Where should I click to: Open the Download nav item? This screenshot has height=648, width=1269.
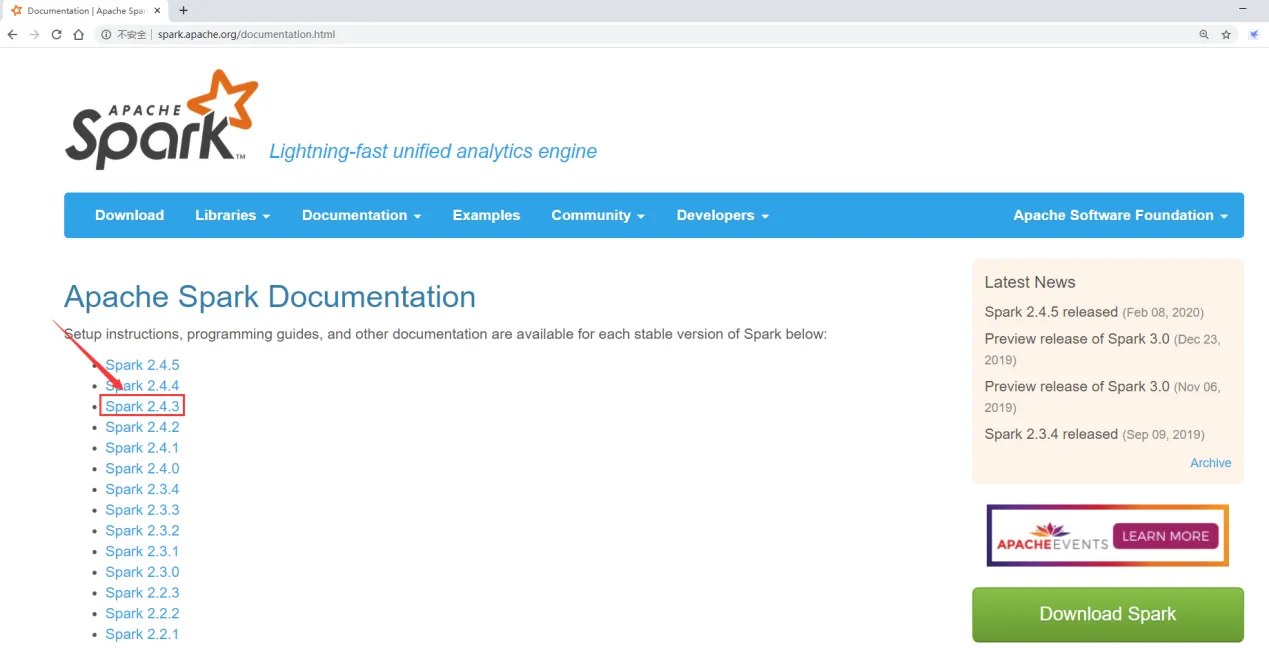tap(129, 215)
